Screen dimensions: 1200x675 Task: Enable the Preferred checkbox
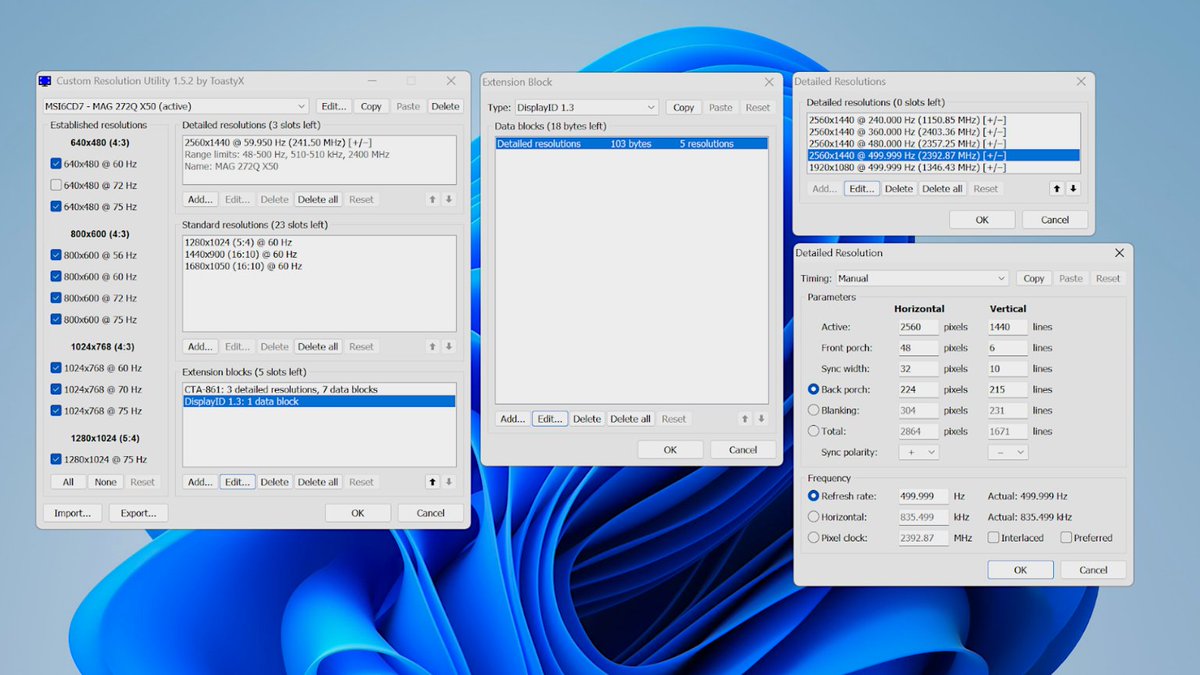(x=1066, y=537)
